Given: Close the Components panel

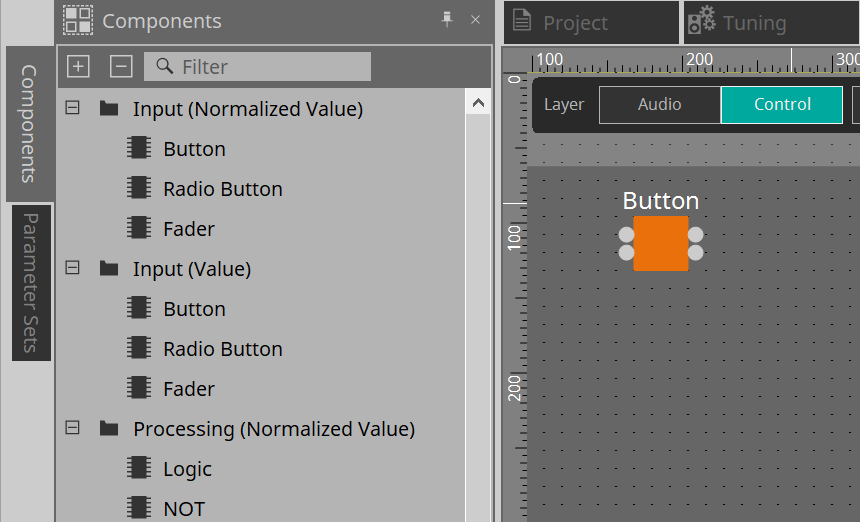Looking at the screenshot, I should click(476, 20).
